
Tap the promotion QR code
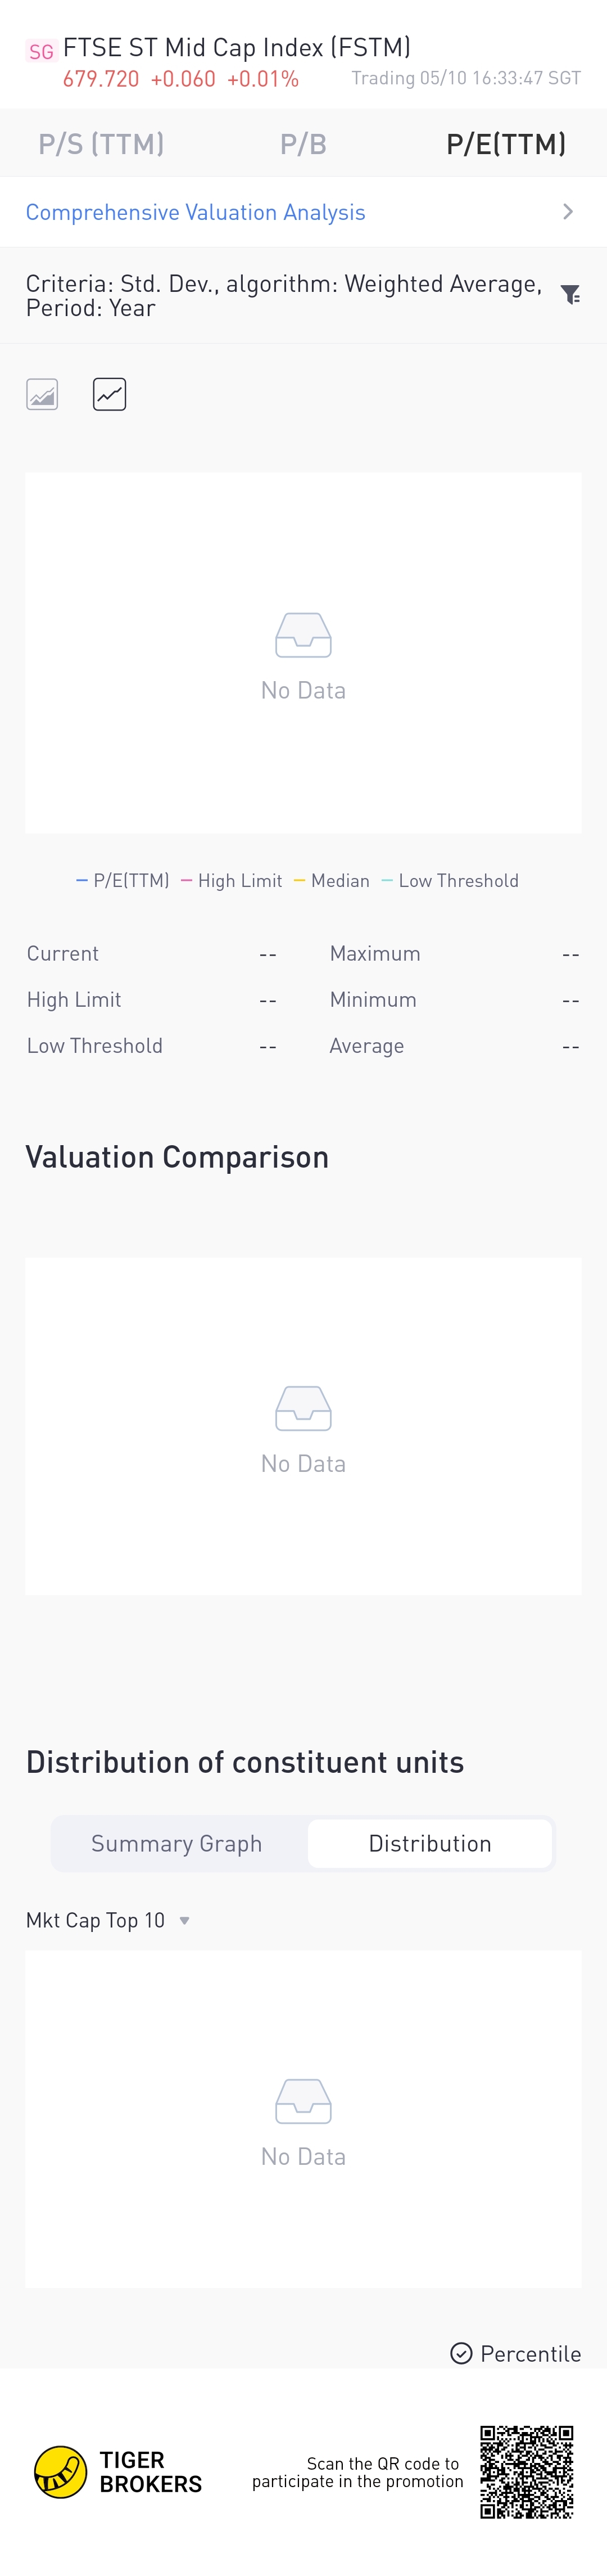point(526,2471)
